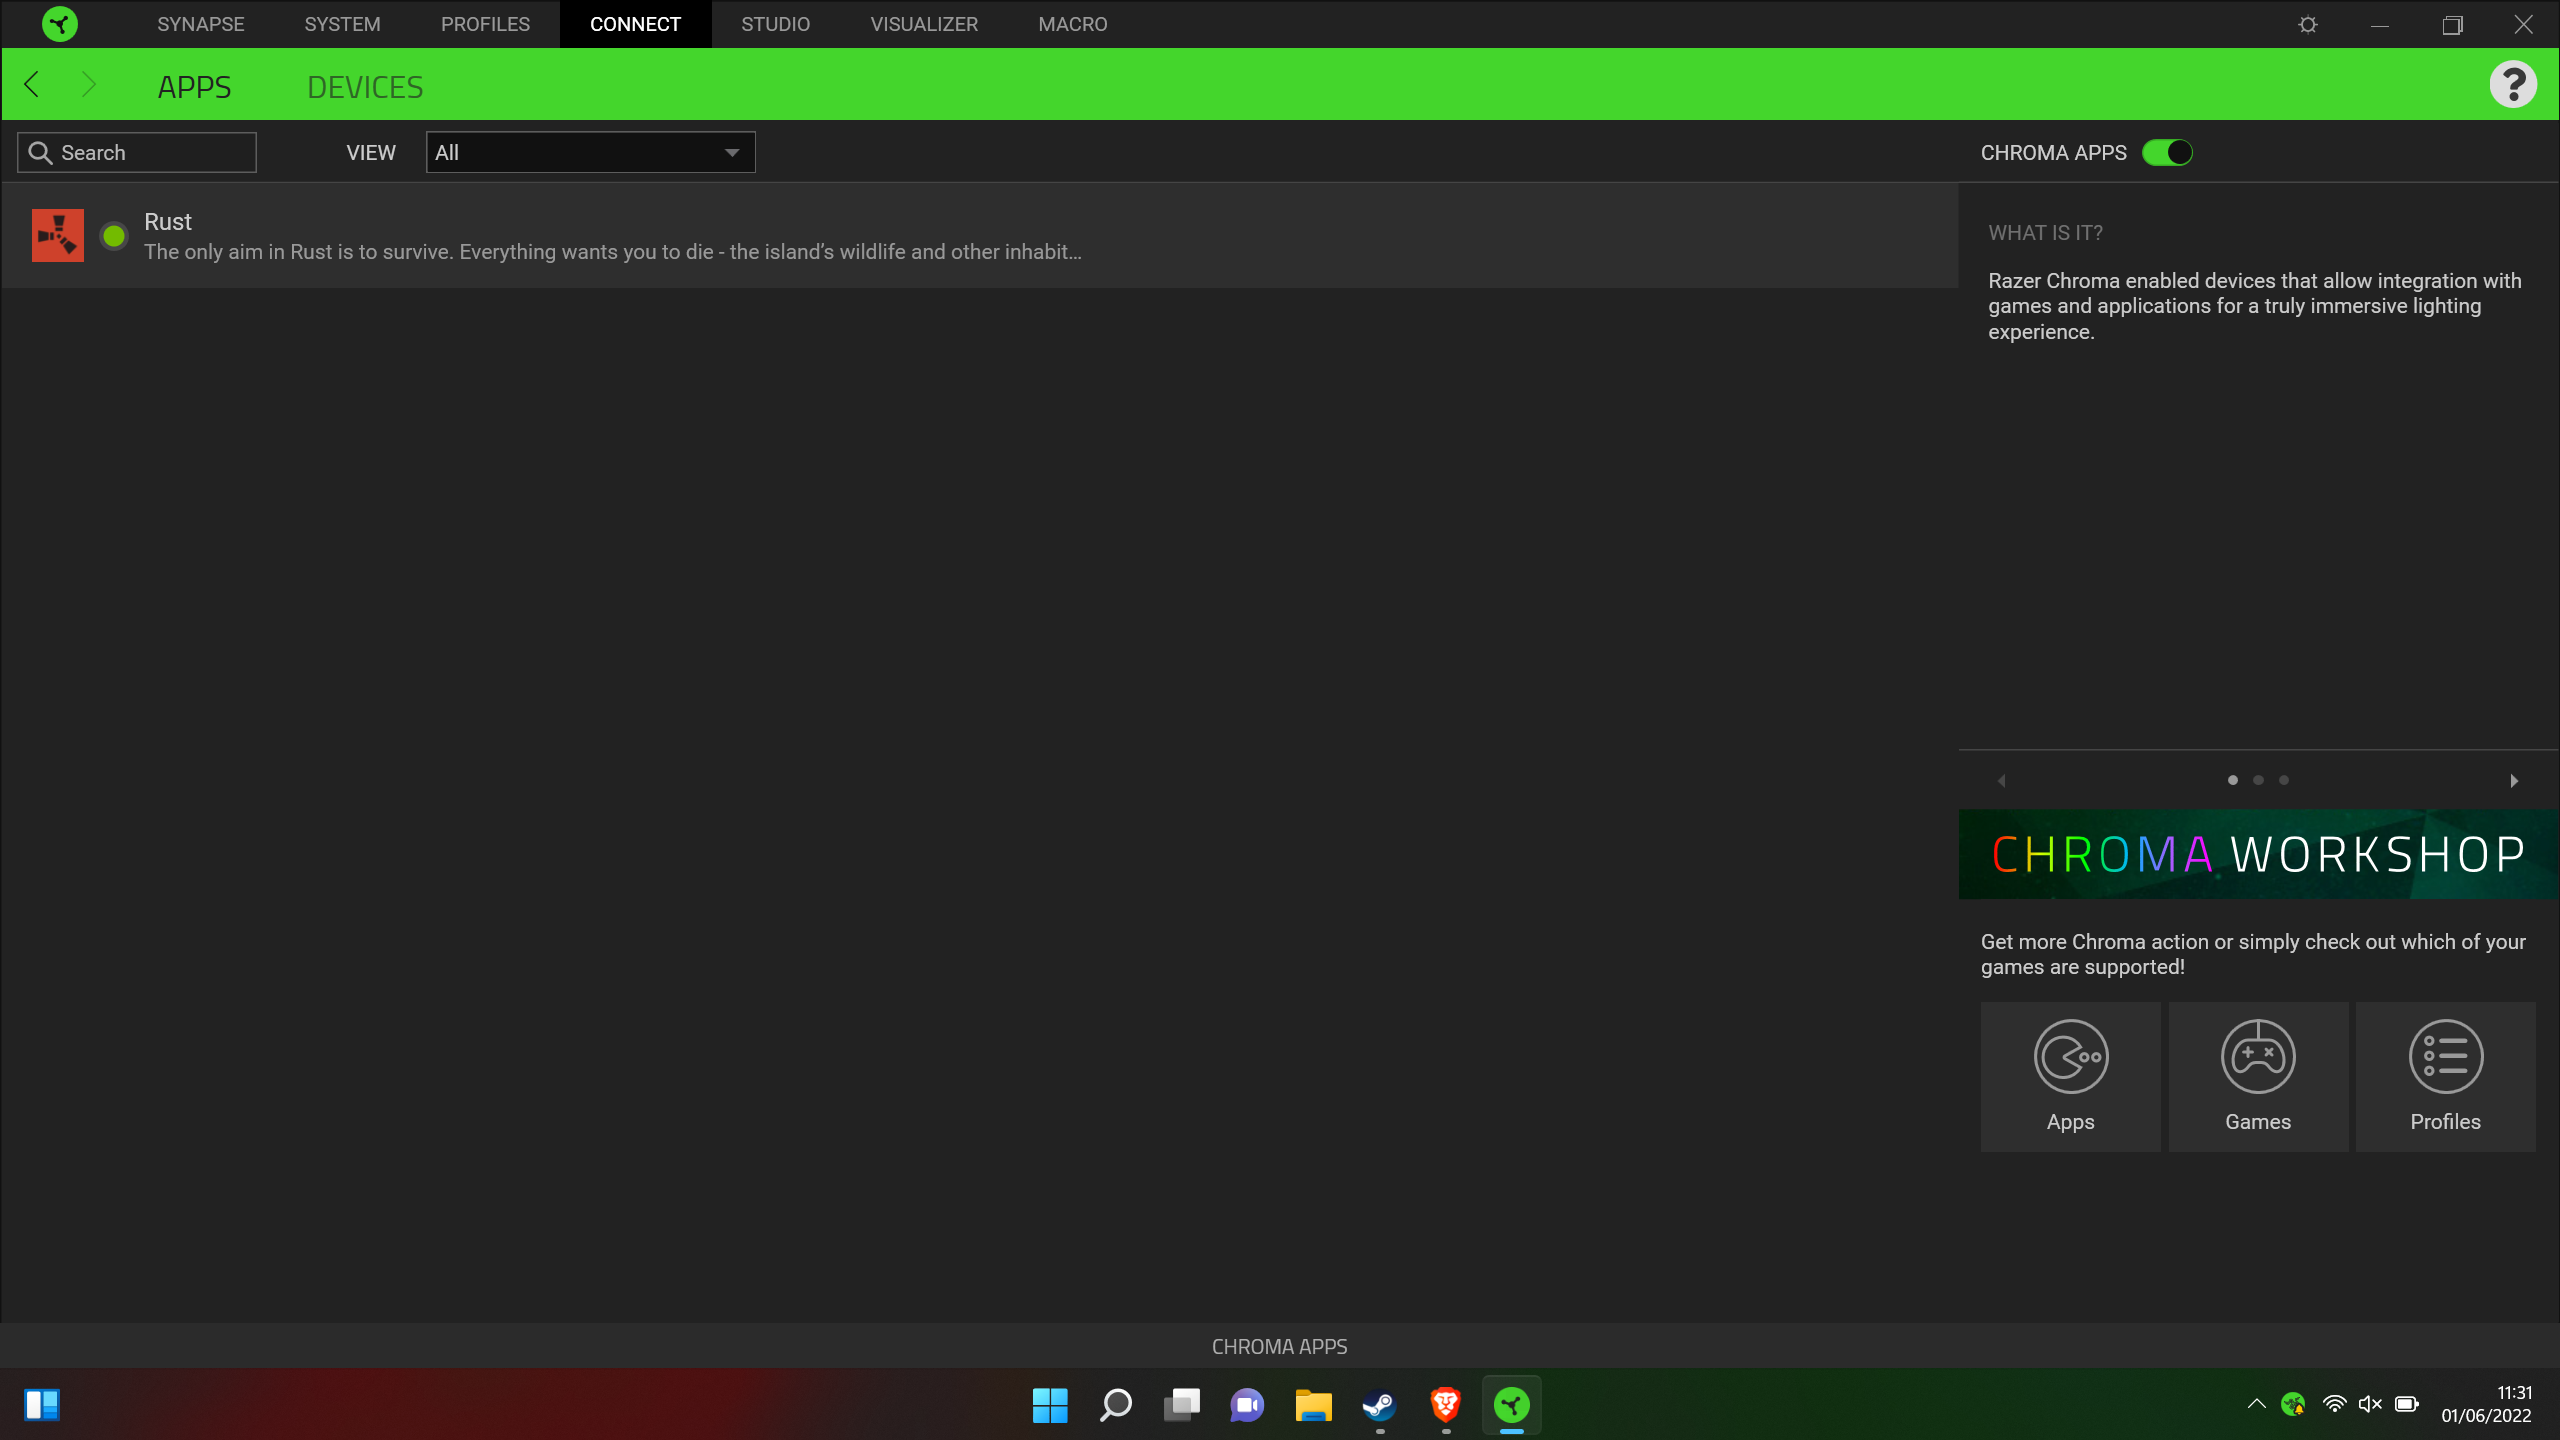This screenshot has height=1440, width=2560.
Task: Open the VIEW All dropdown
Action: coord(589,152)
